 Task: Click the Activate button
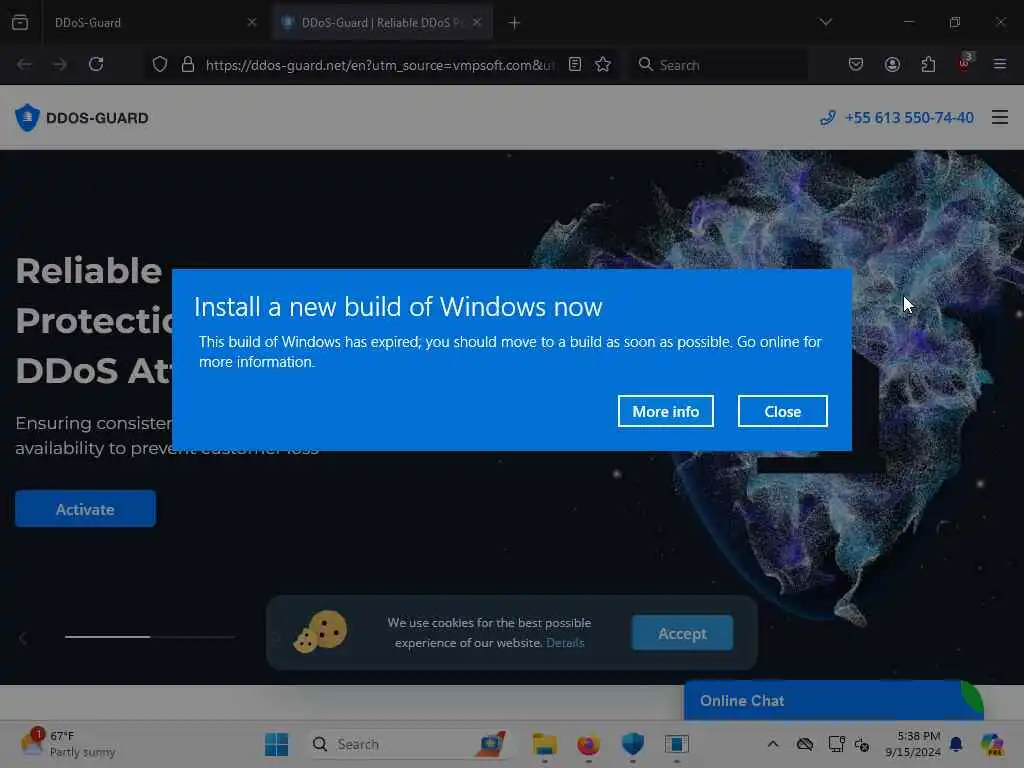(86, 509)
